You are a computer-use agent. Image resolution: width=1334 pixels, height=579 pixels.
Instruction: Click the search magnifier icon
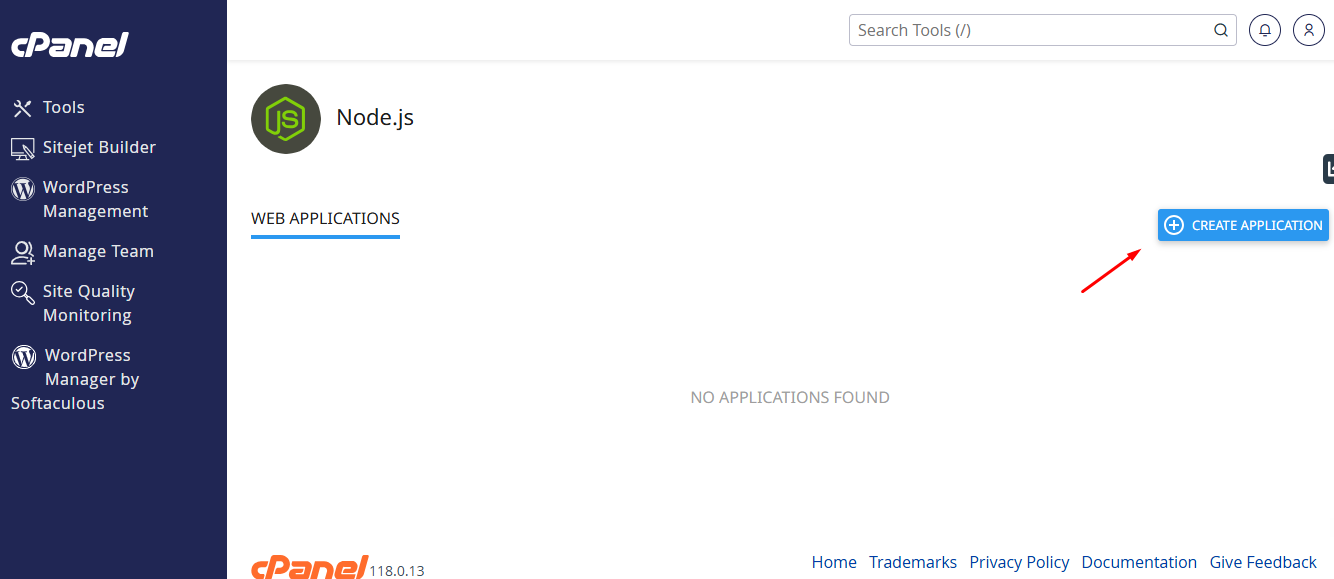click(x=1221, y=30)
